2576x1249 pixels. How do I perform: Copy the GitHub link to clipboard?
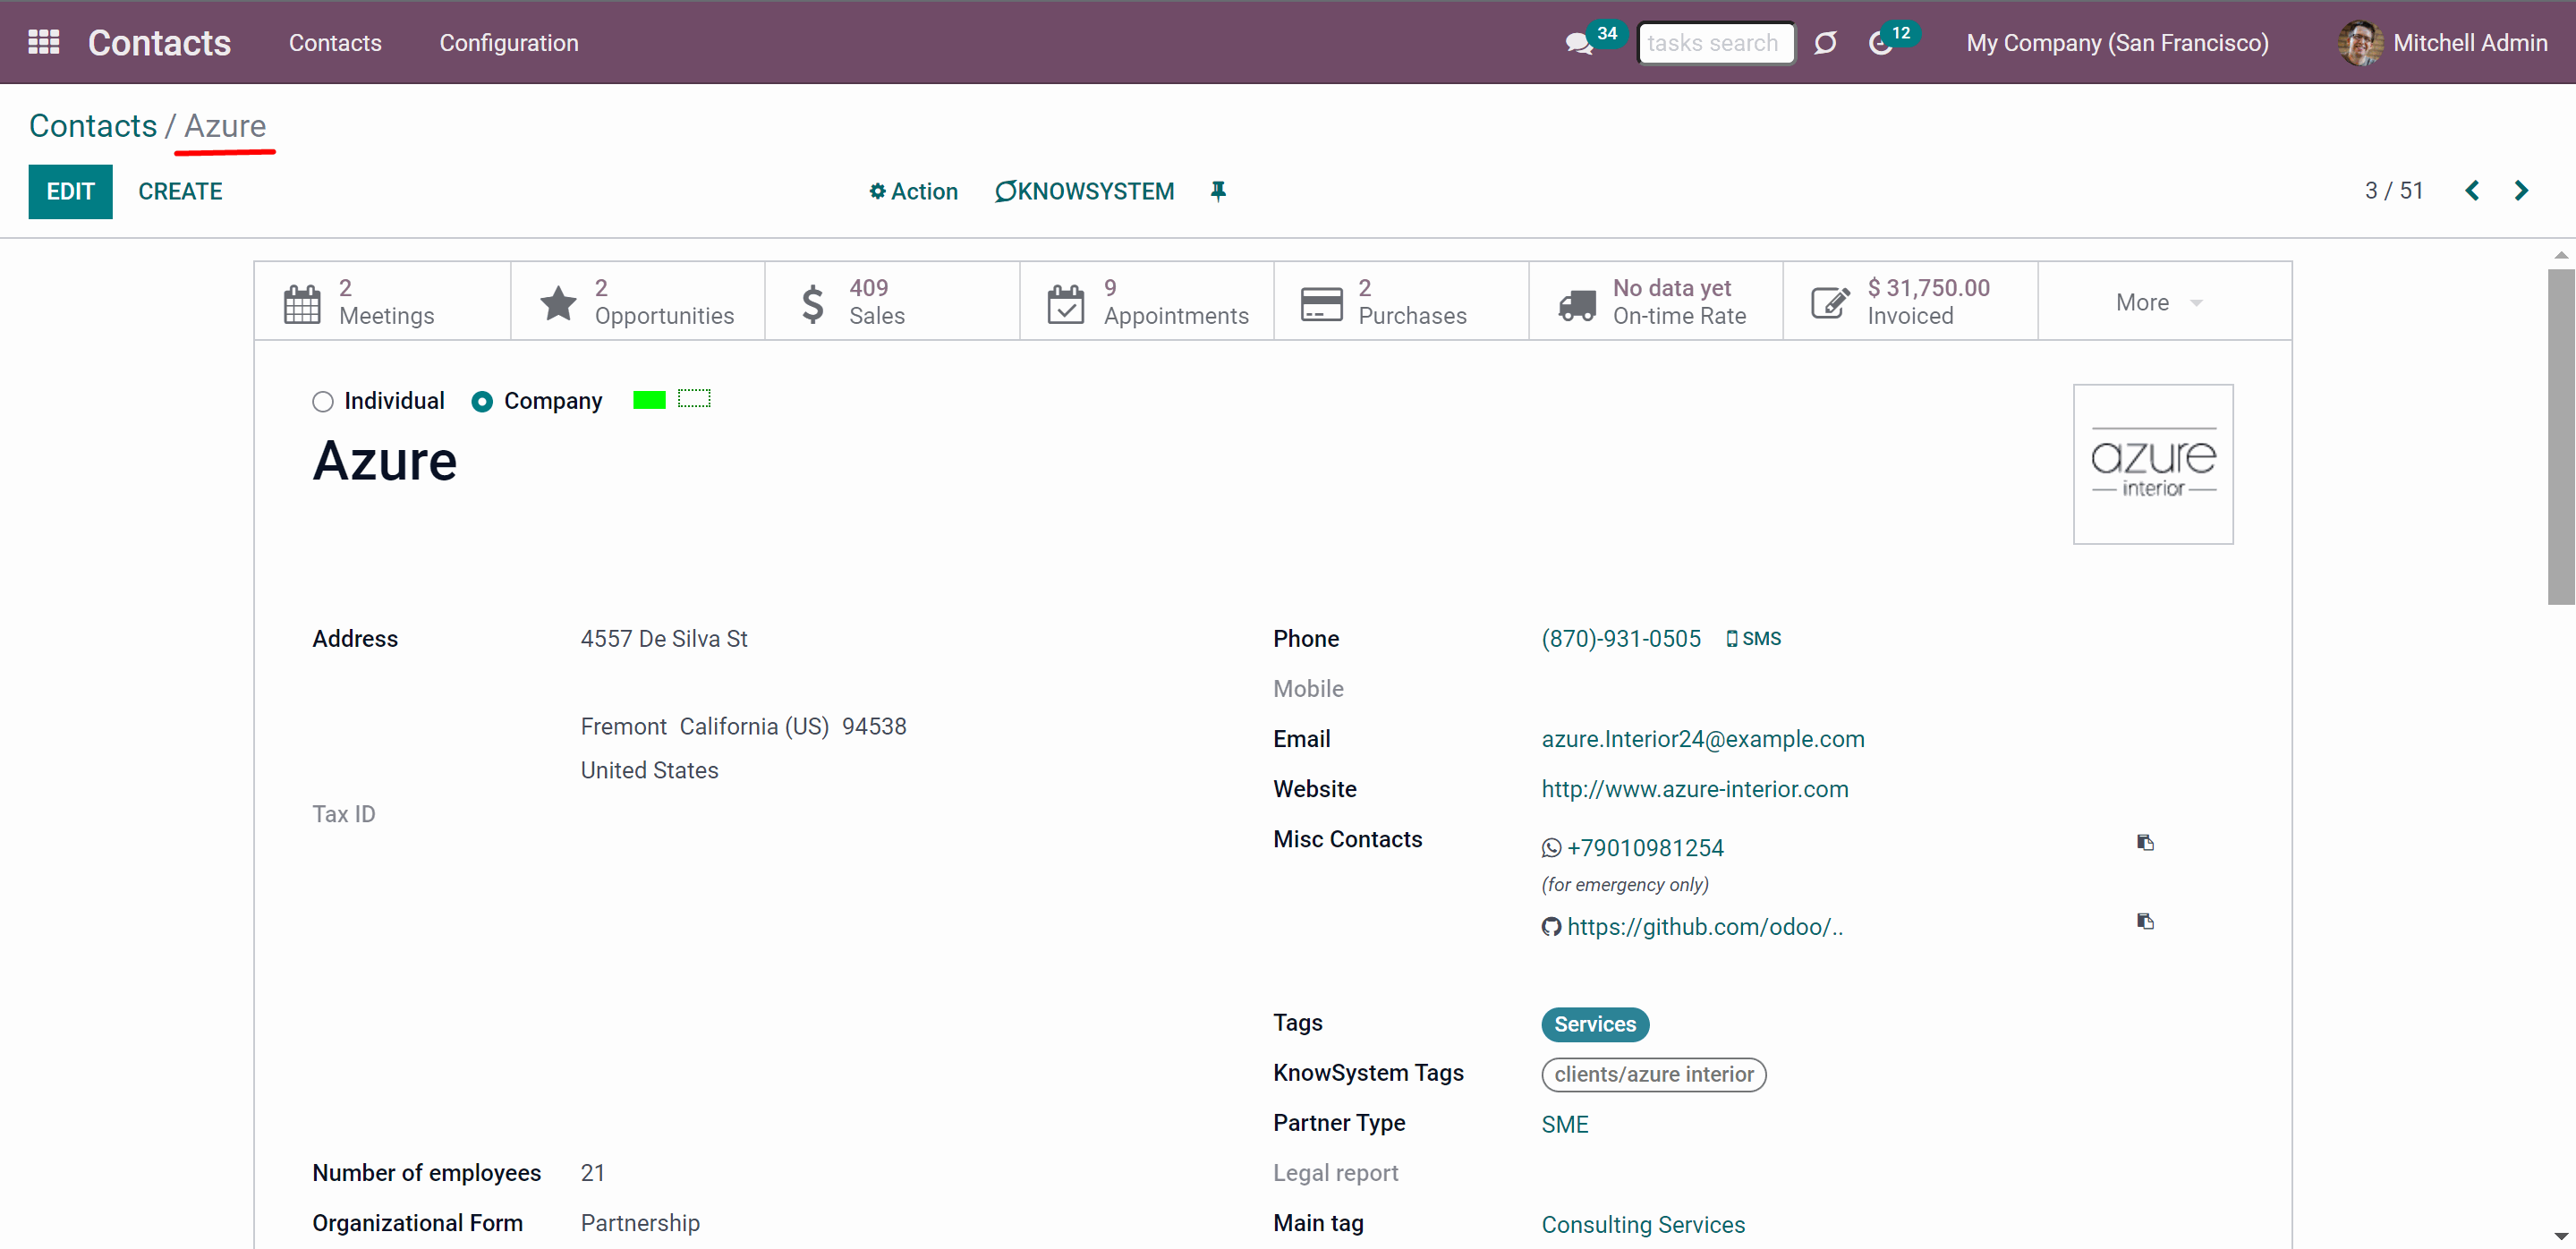point(2145,922)
